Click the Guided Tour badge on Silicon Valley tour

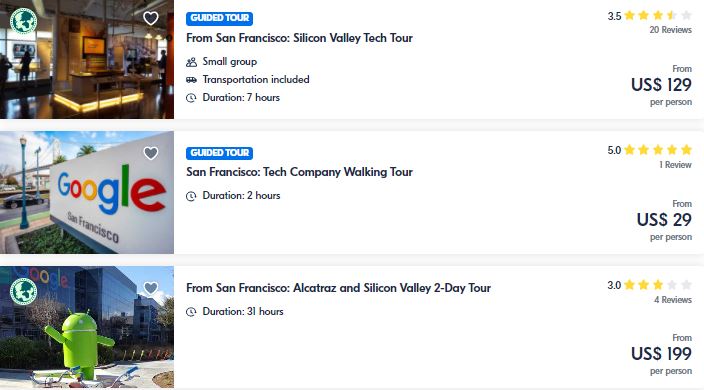coord(220,18)
